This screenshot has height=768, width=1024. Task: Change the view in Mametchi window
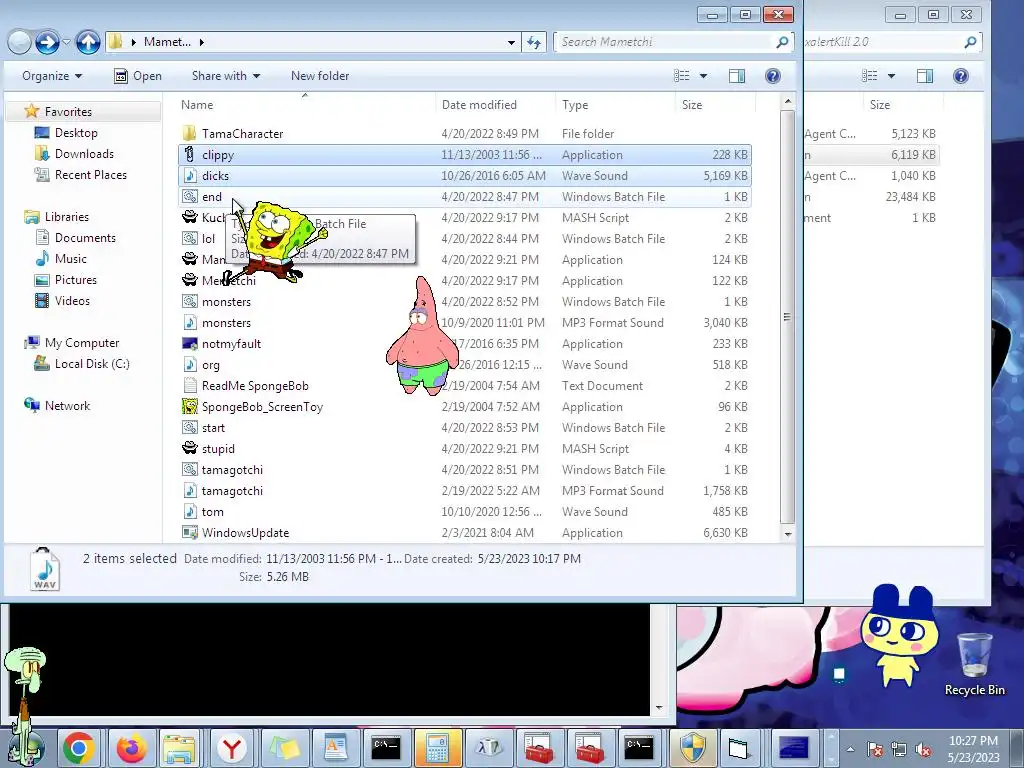point(682,76)
